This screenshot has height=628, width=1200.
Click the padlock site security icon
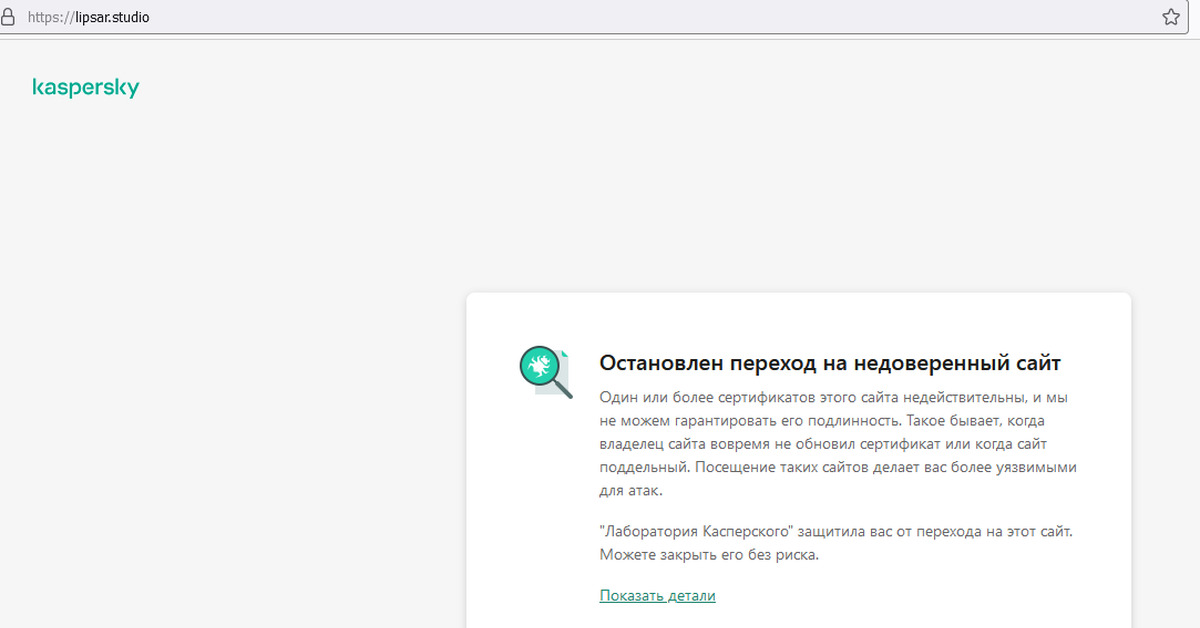click(8, 18)
